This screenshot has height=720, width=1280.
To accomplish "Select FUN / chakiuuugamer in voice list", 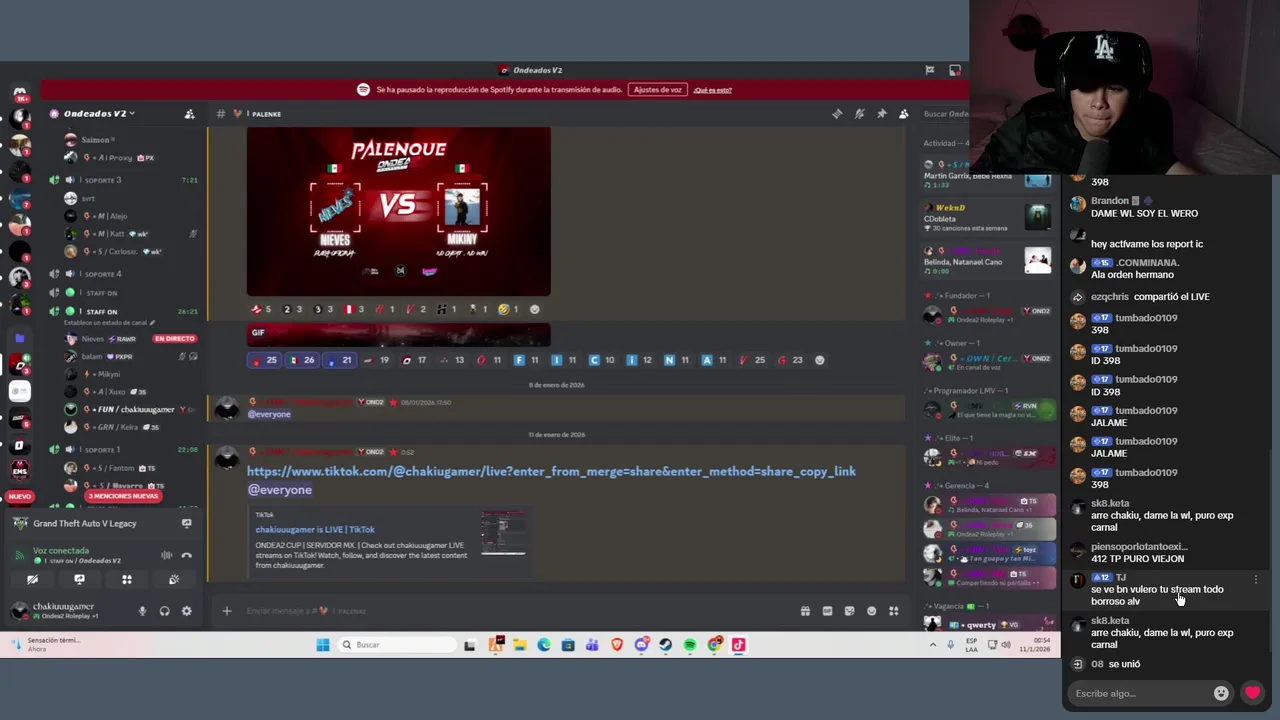I will (x=130, y=409).
